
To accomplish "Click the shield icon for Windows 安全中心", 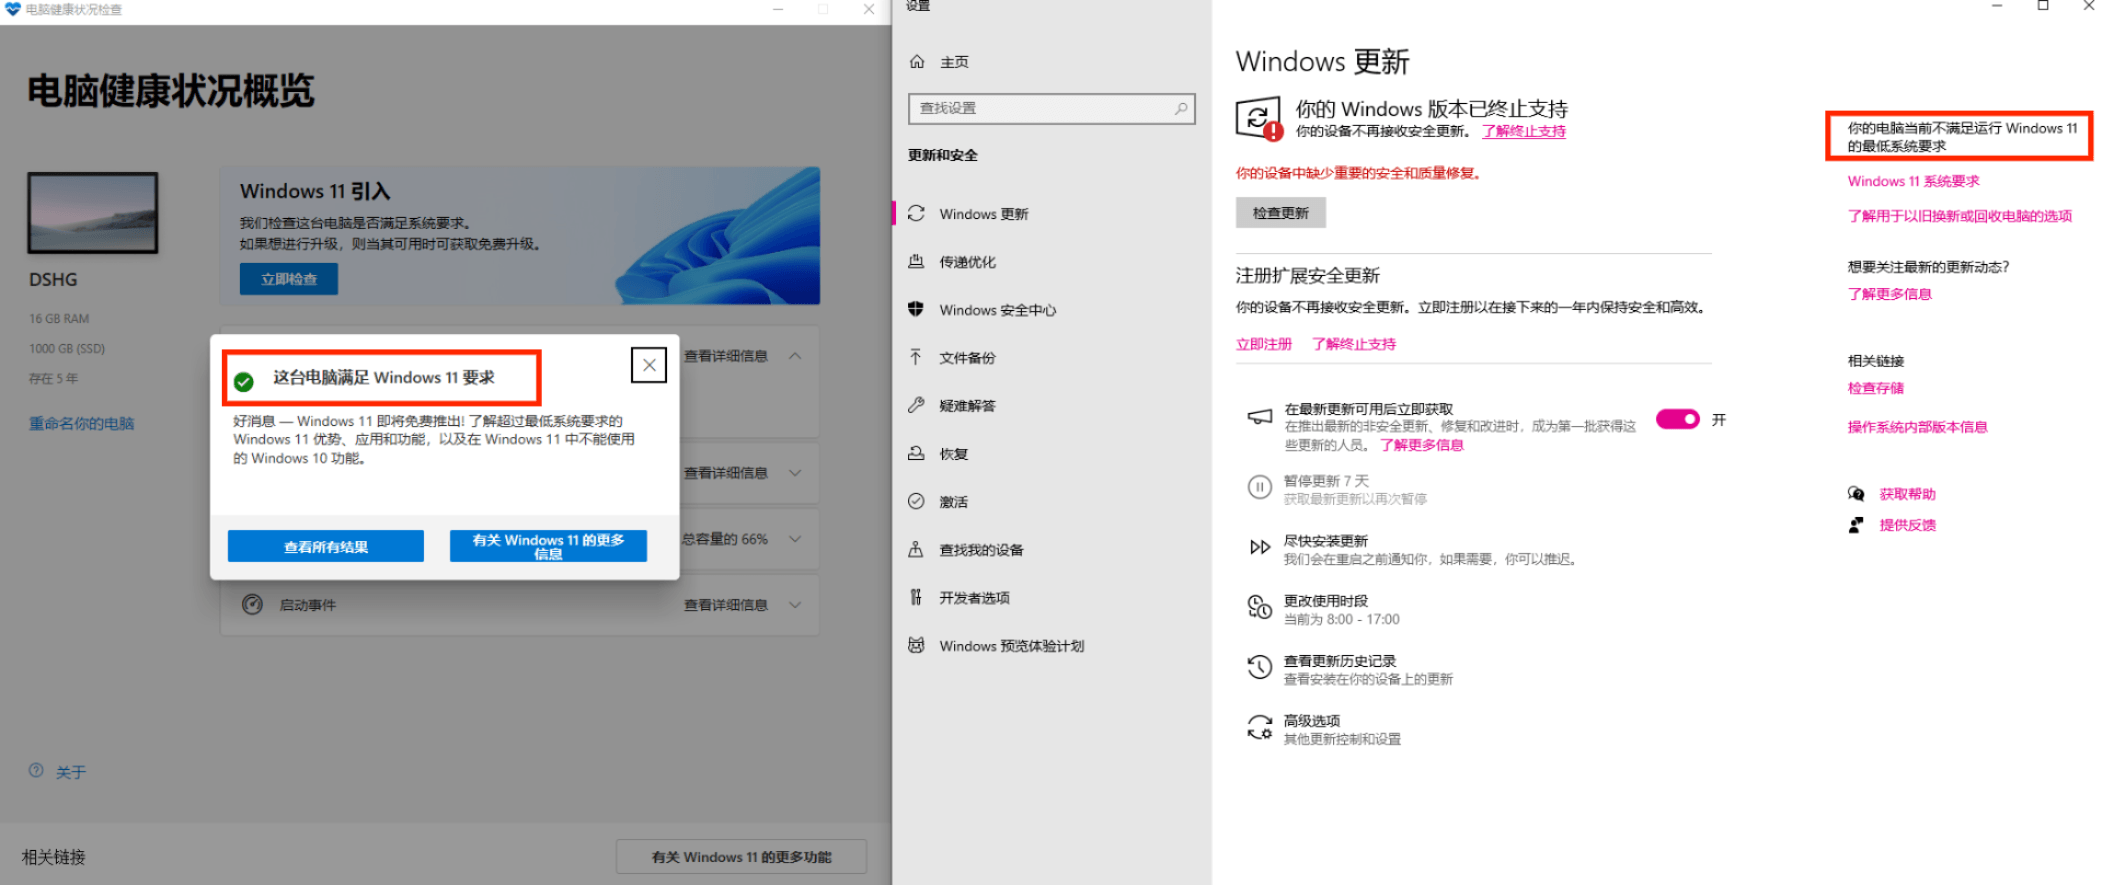I will [916, 309].
